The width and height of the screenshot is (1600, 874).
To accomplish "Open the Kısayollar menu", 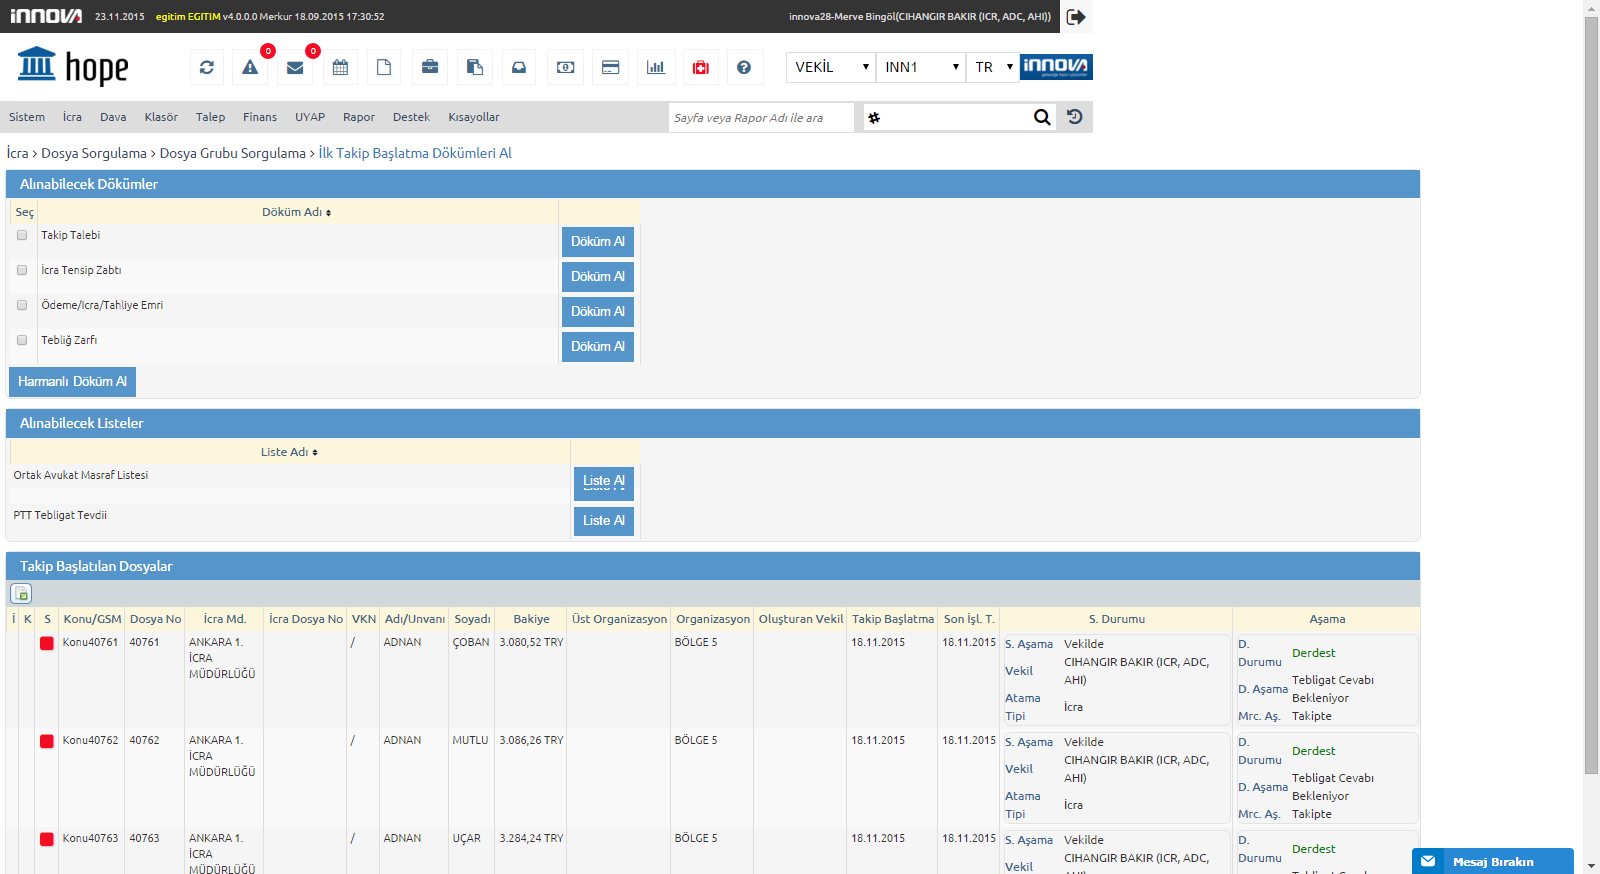I will (474, 117).
